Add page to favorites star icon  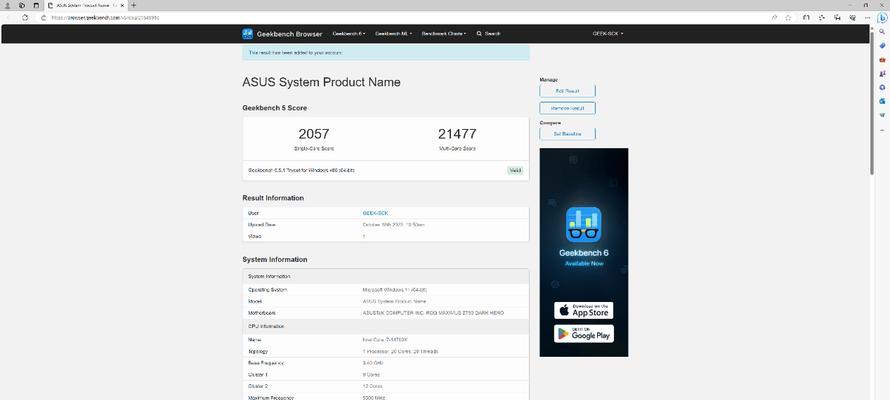tap(788, 18)
